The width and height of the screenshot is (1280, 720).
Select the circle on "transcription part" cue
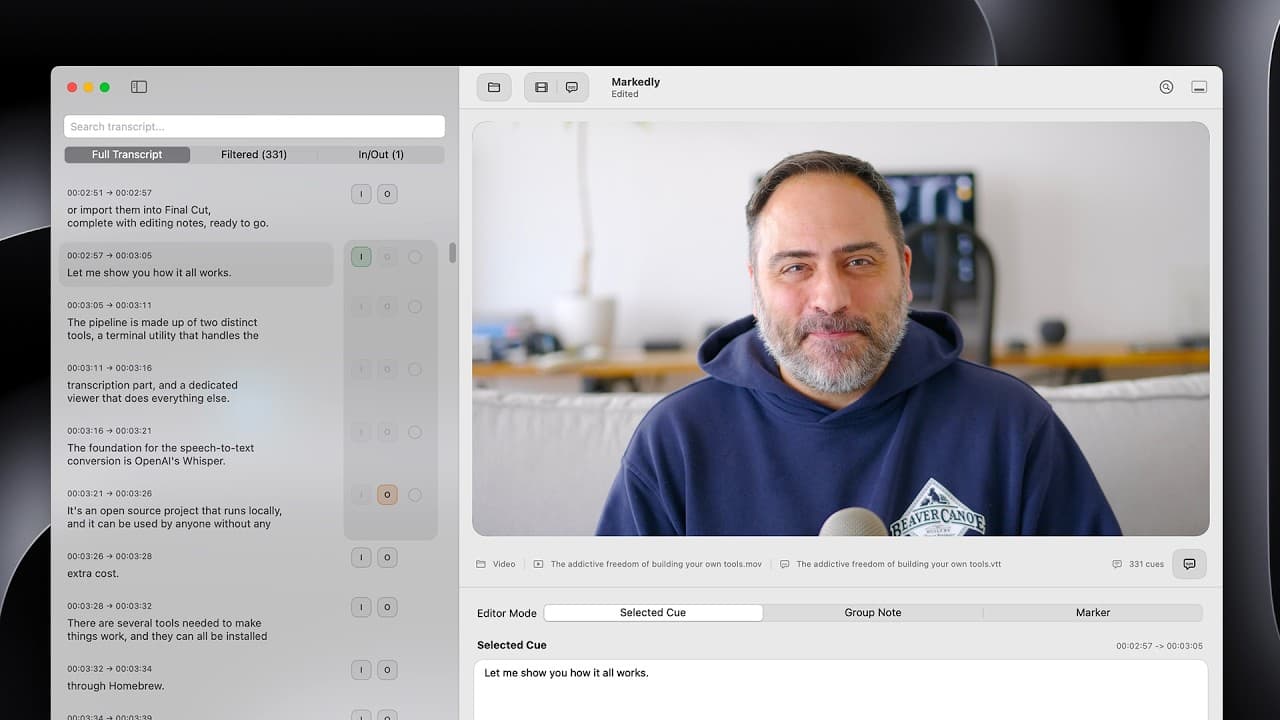(415, 370)
